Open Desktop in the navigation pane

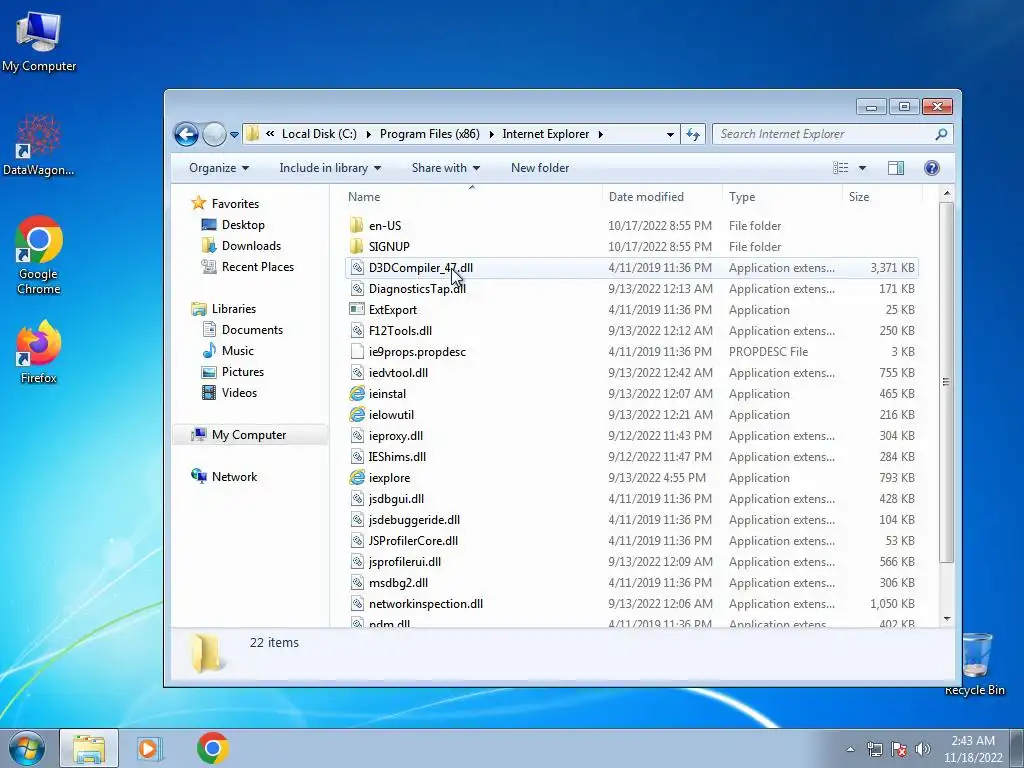click(x=243, y=225)
